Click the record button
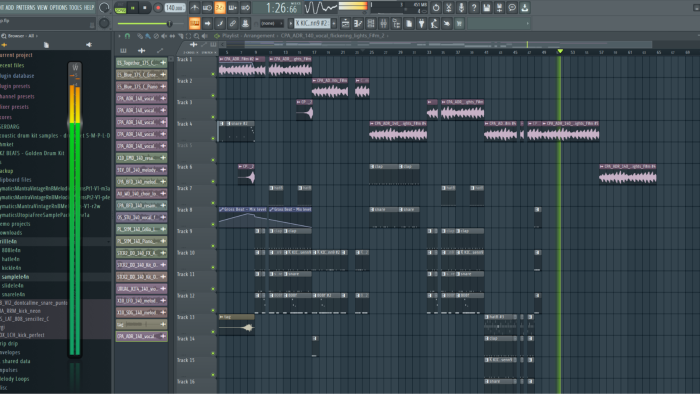 coord(158,8)
